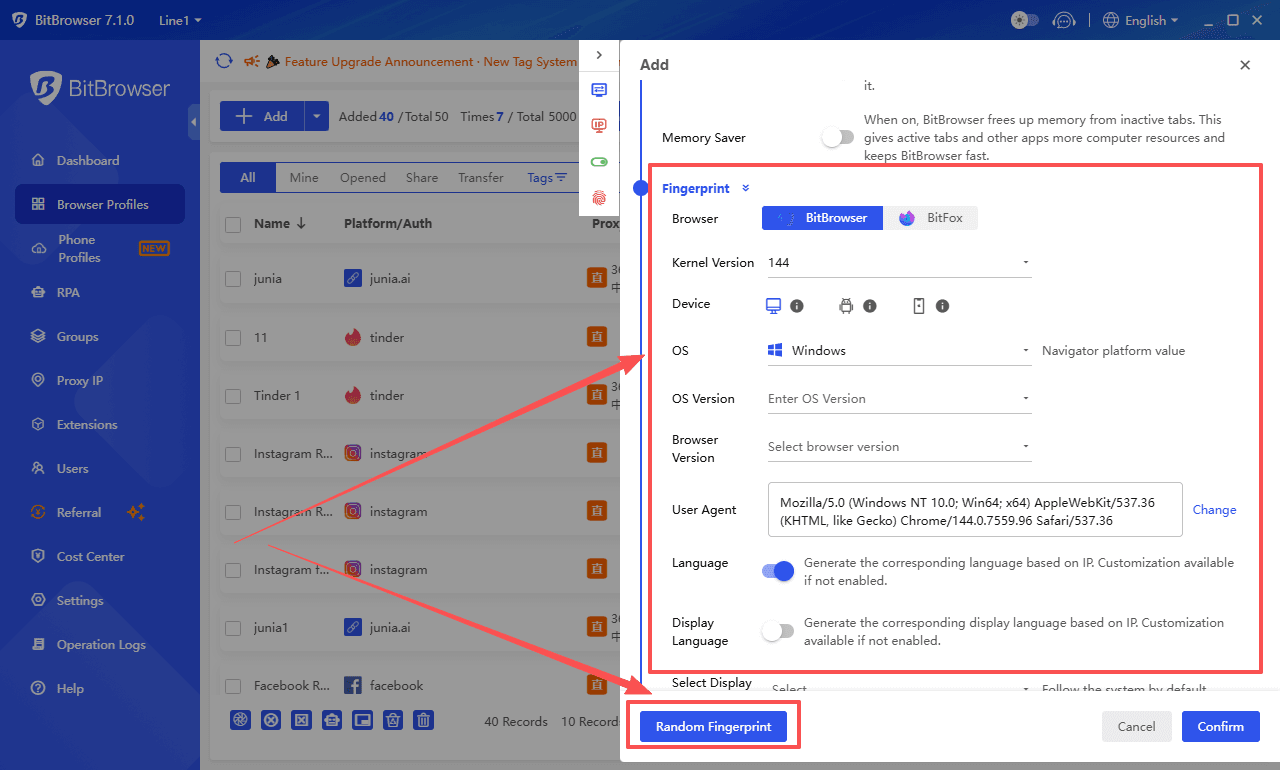Click the info icon next to the desktop device
This screenshot has width=1280, height=770.
pyautogui.click(x=797, y=306)
